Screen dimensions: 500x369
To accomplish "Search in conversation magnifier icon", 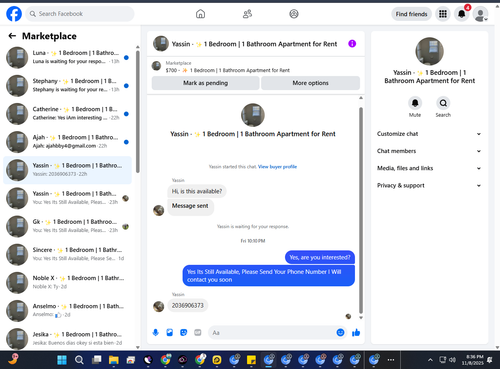I will pyautogui.click(x=443, y=103).
